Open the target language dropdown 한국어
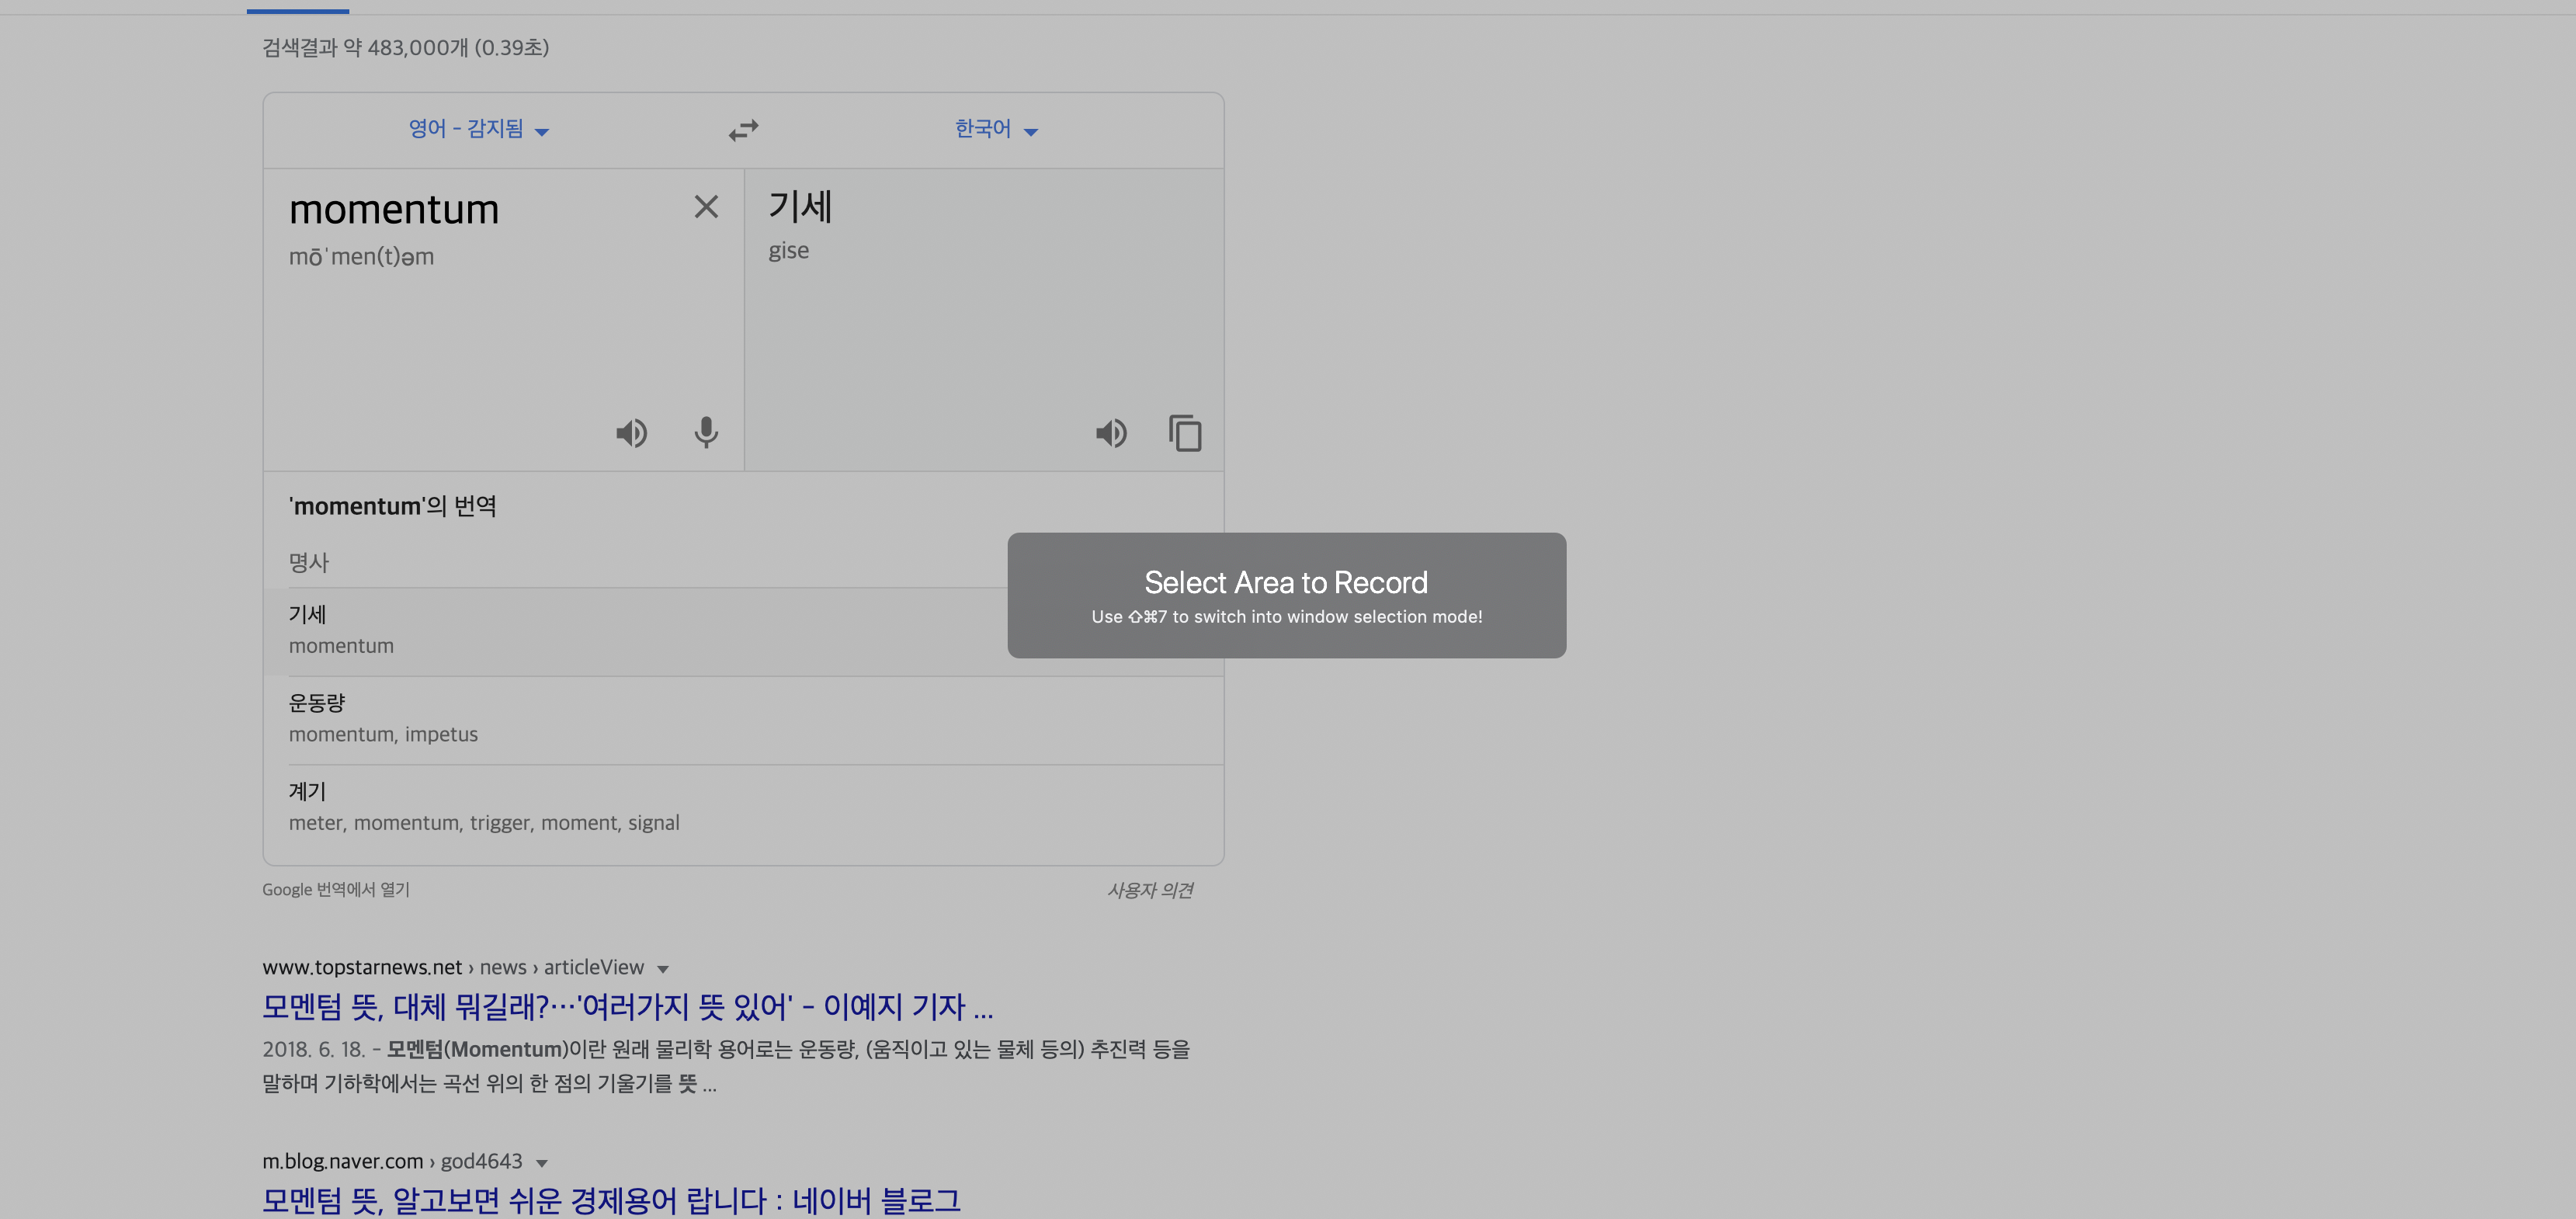 [x=996, y=129]
